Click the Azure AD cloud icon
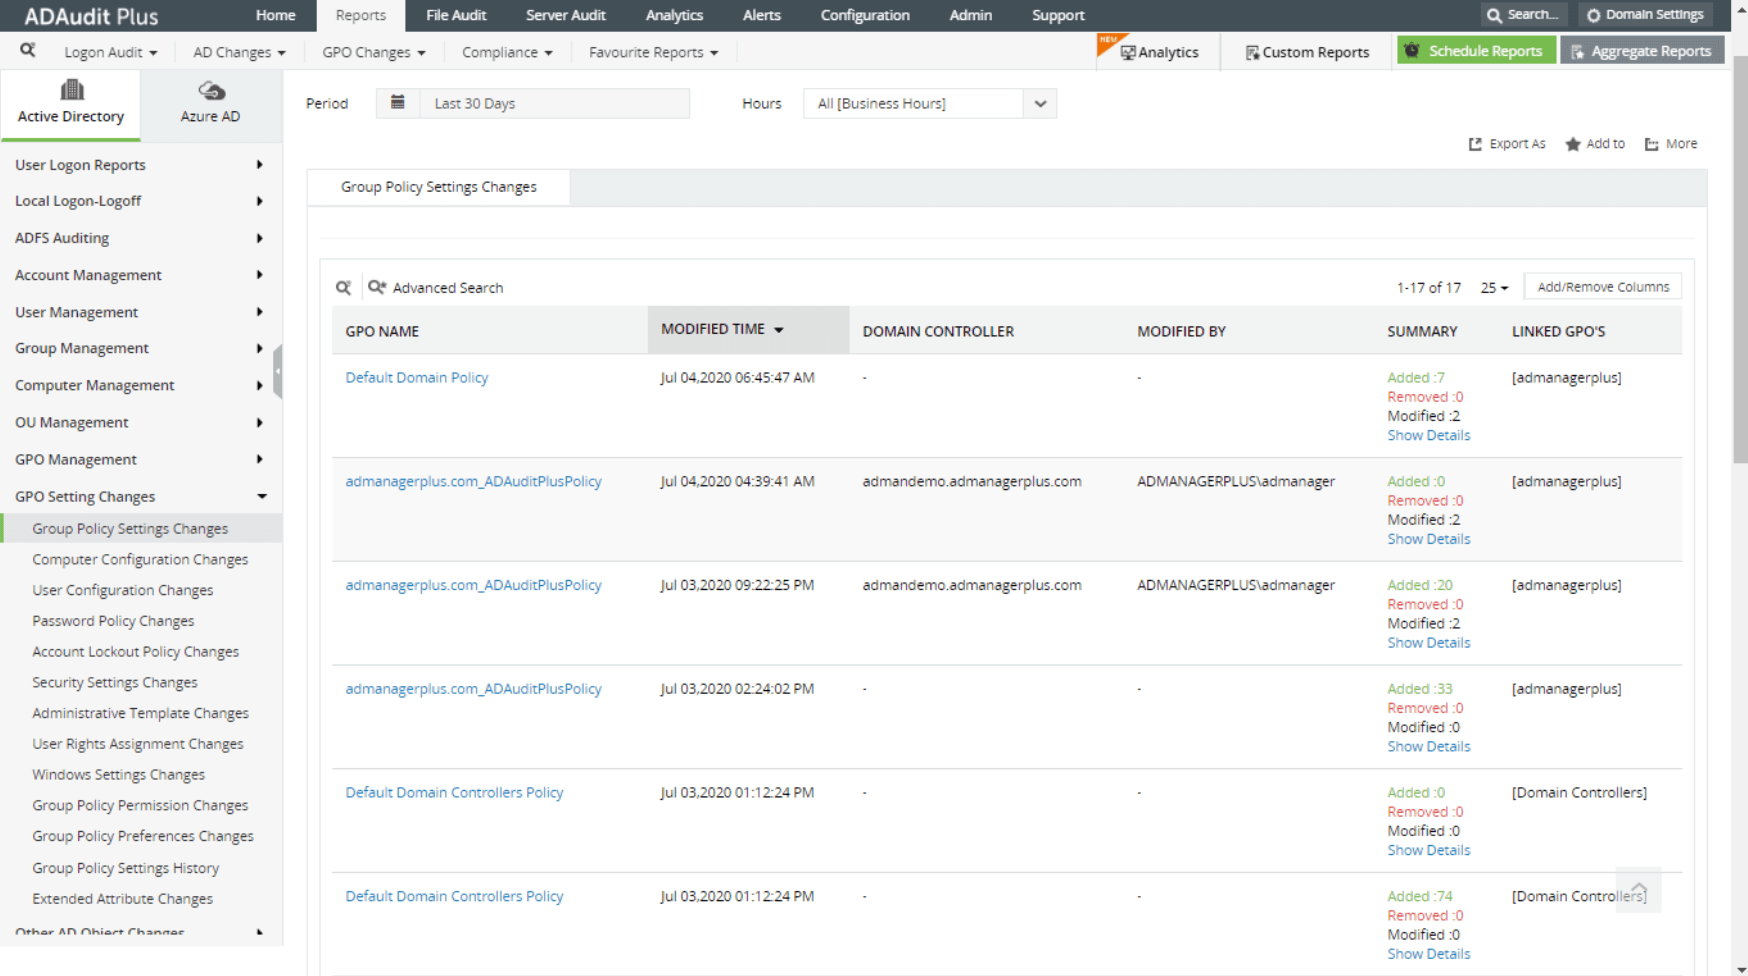This screenshot has width=1748, height=976. tap(211, 91)
